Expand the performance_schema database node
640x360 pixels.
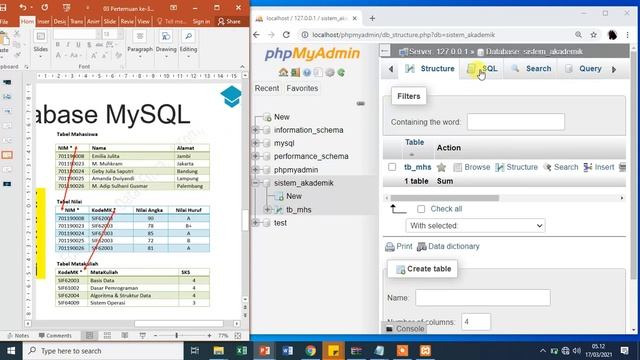[256, 156]
